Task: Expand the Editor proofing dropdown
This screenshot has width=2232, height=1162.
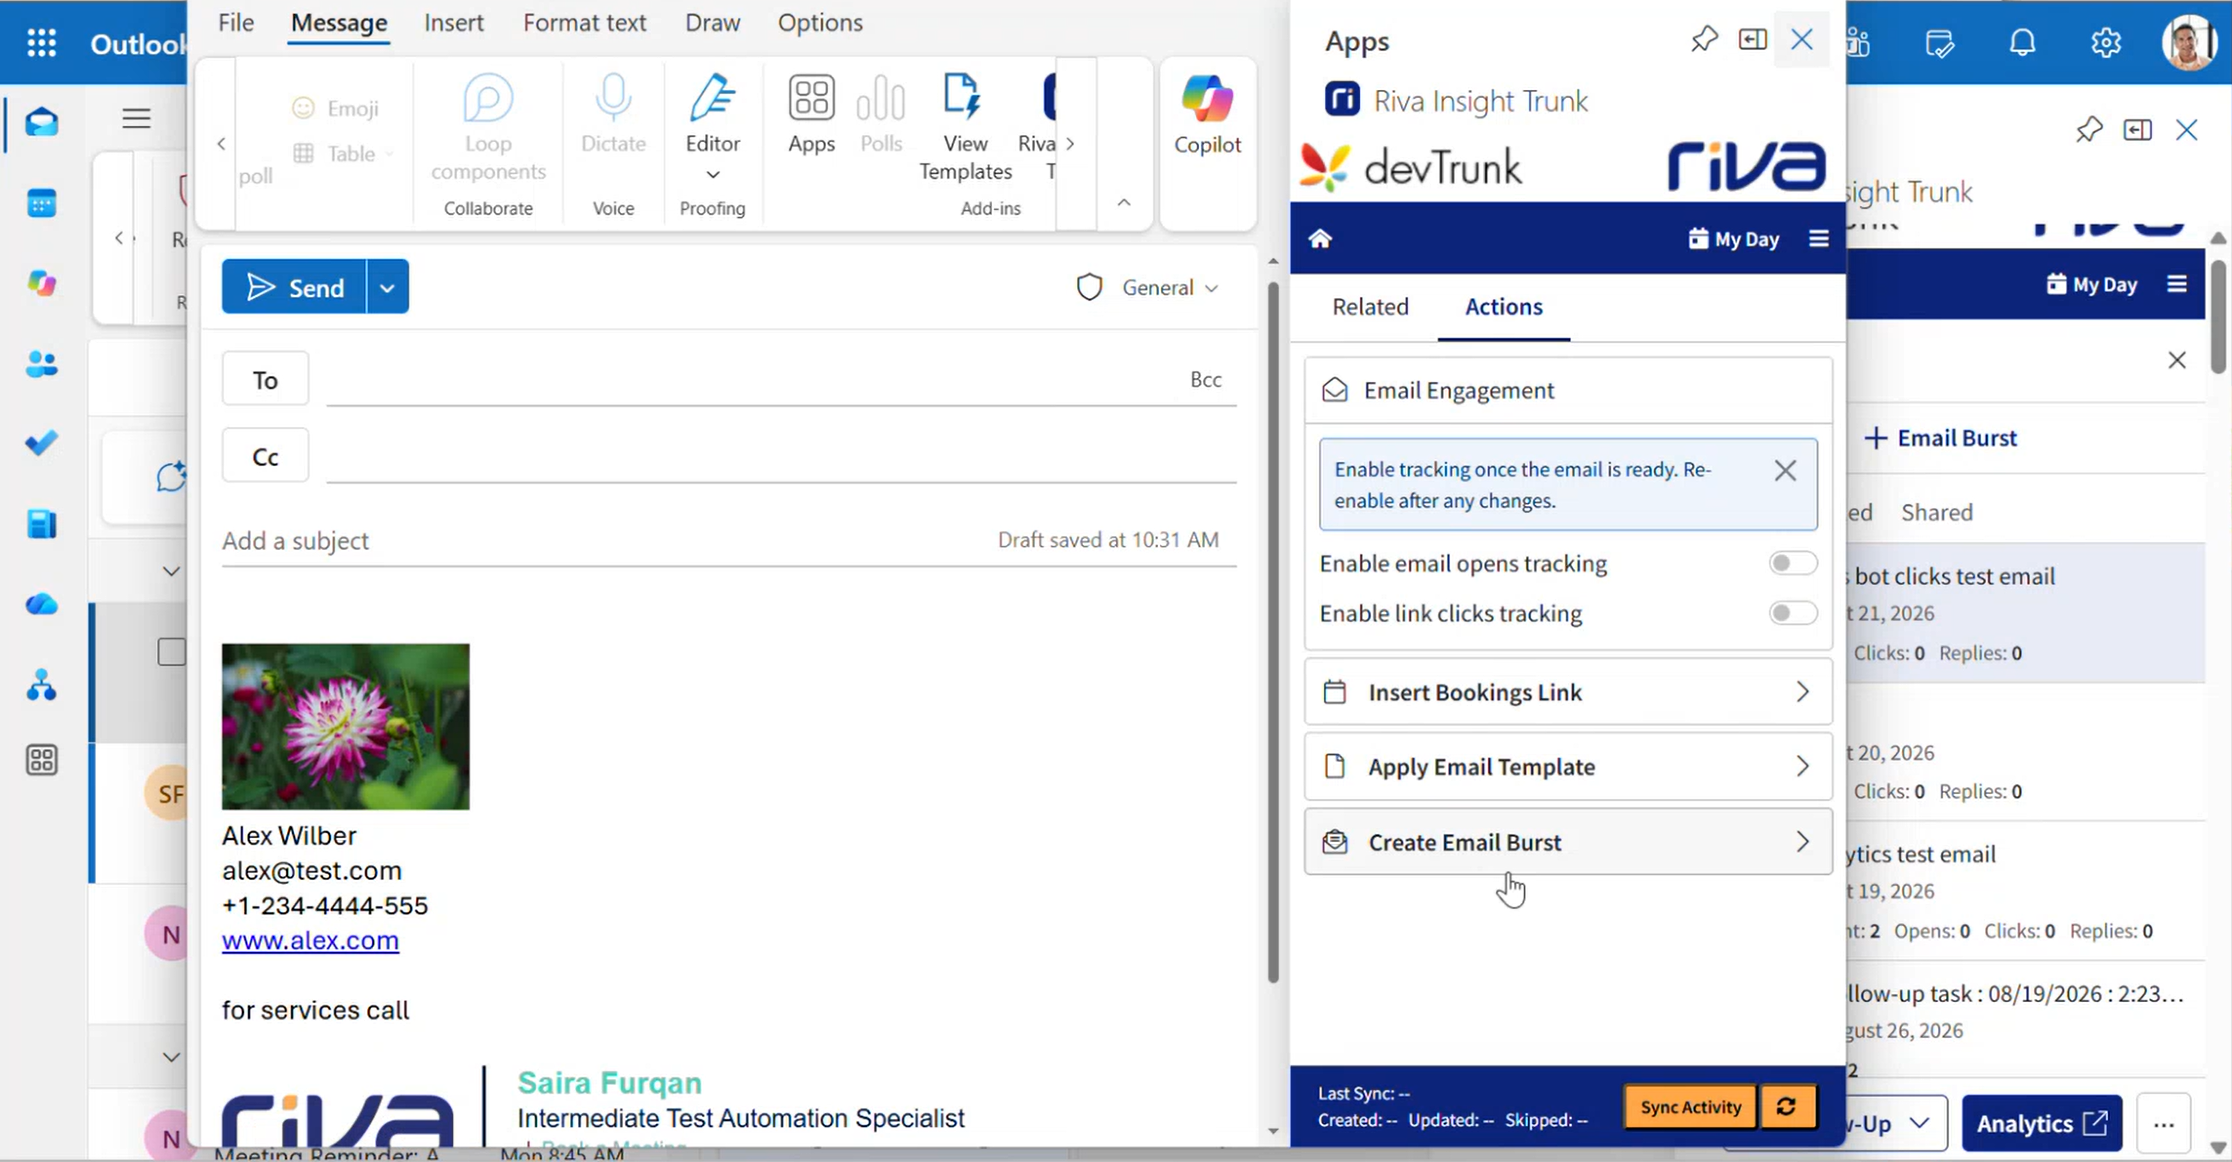Action: (712, 175)
